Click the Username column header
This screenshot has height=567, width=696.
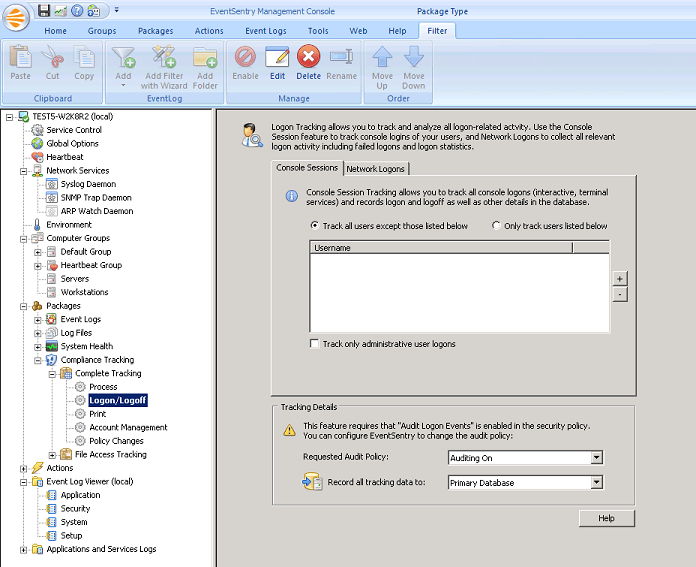[441, 248]
